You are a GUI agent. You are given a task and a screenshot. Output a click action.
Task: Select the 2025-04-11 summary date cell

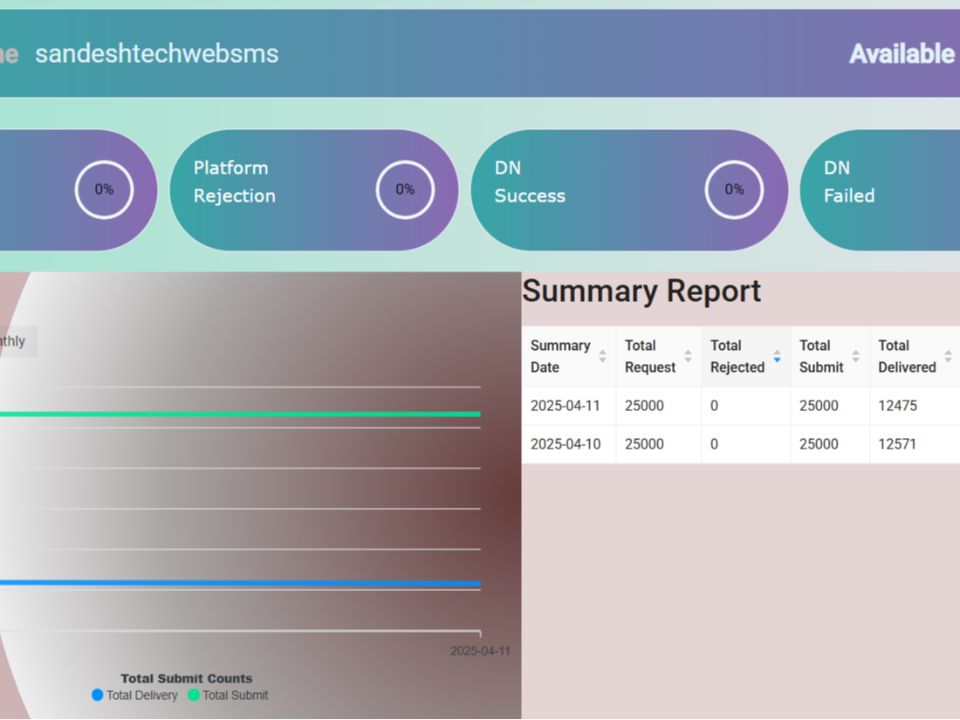click(x=565, y=406)
